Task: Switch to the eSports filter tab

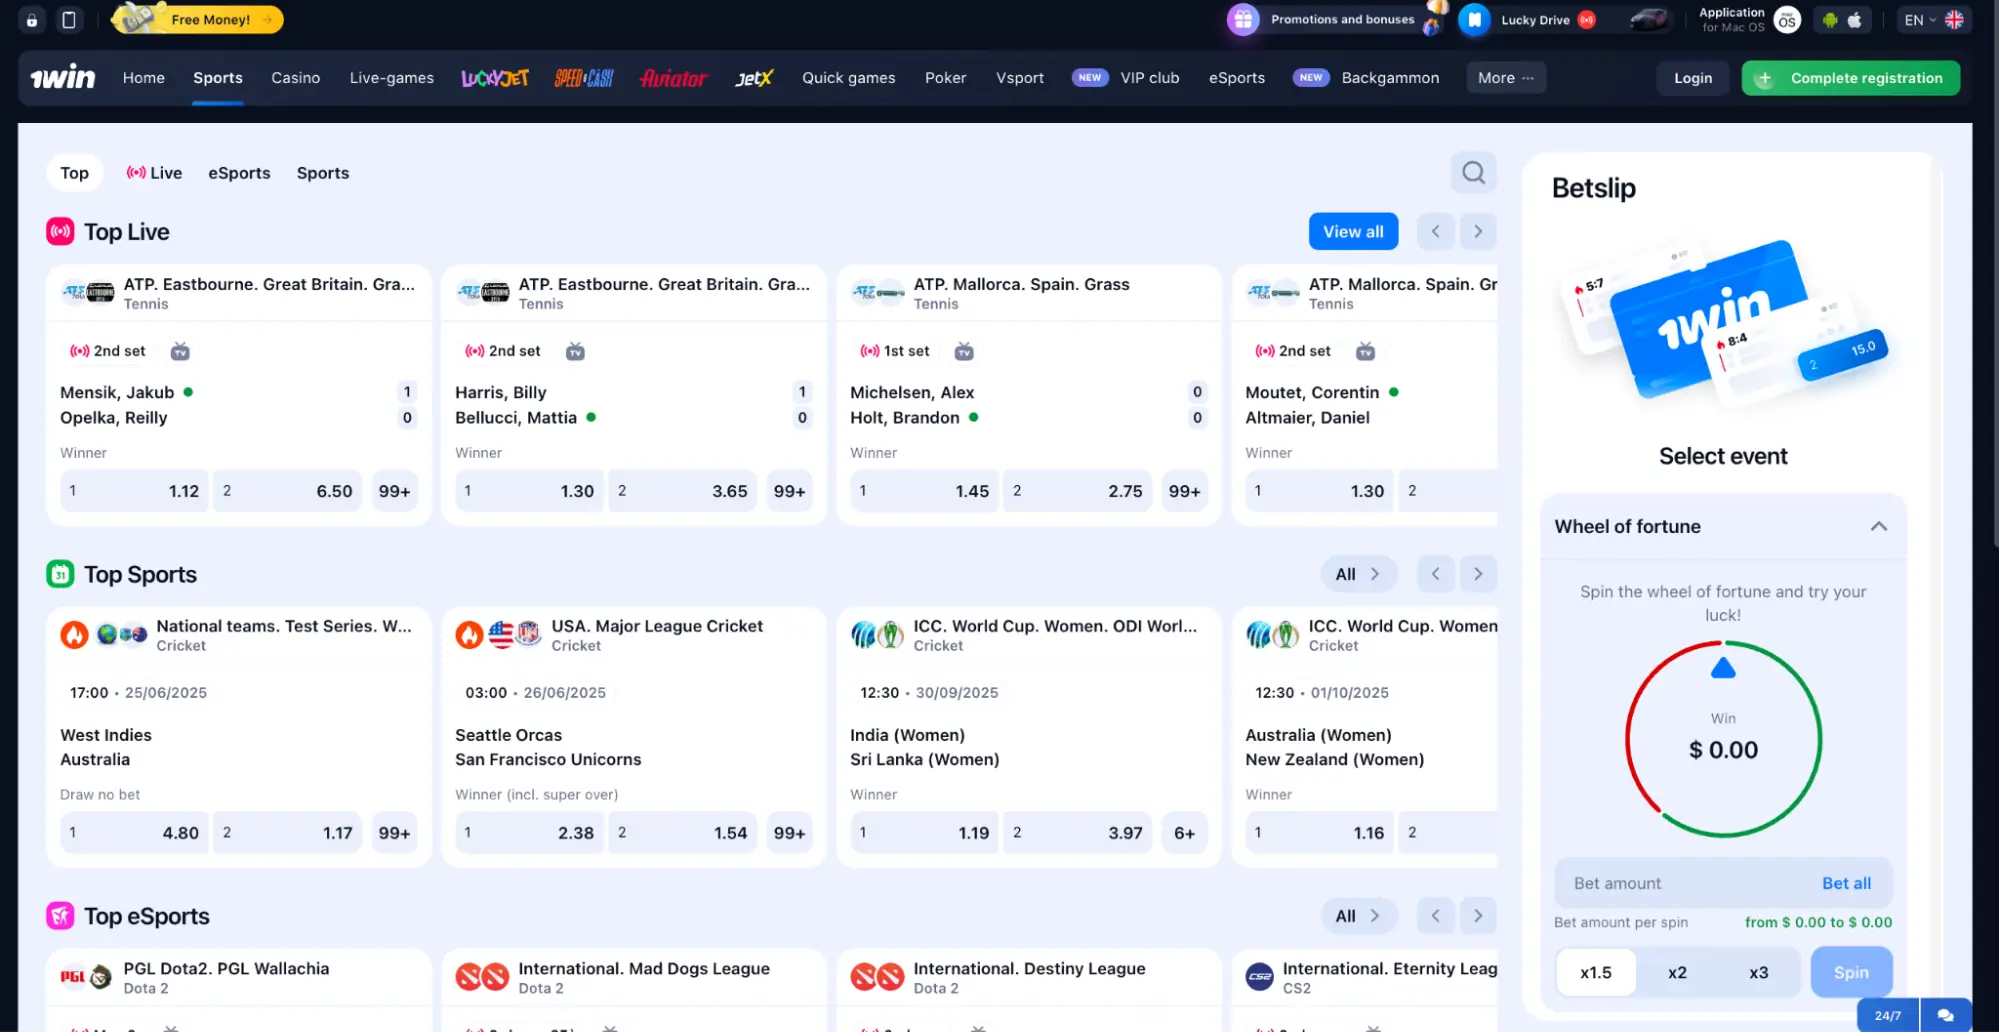Action: [x=239, y=173]
